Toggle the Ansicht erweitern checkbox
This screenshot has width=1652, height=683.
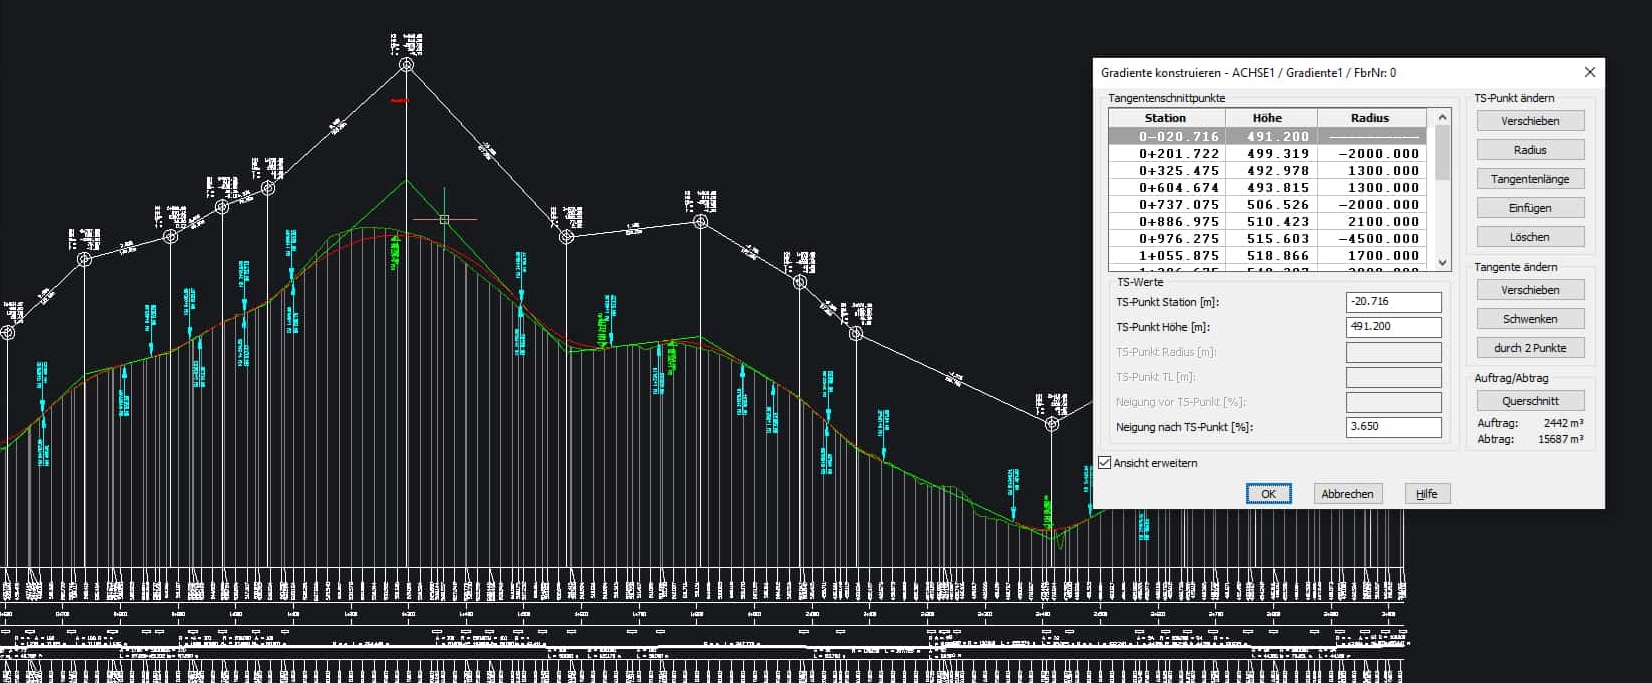click(1105, 463)
